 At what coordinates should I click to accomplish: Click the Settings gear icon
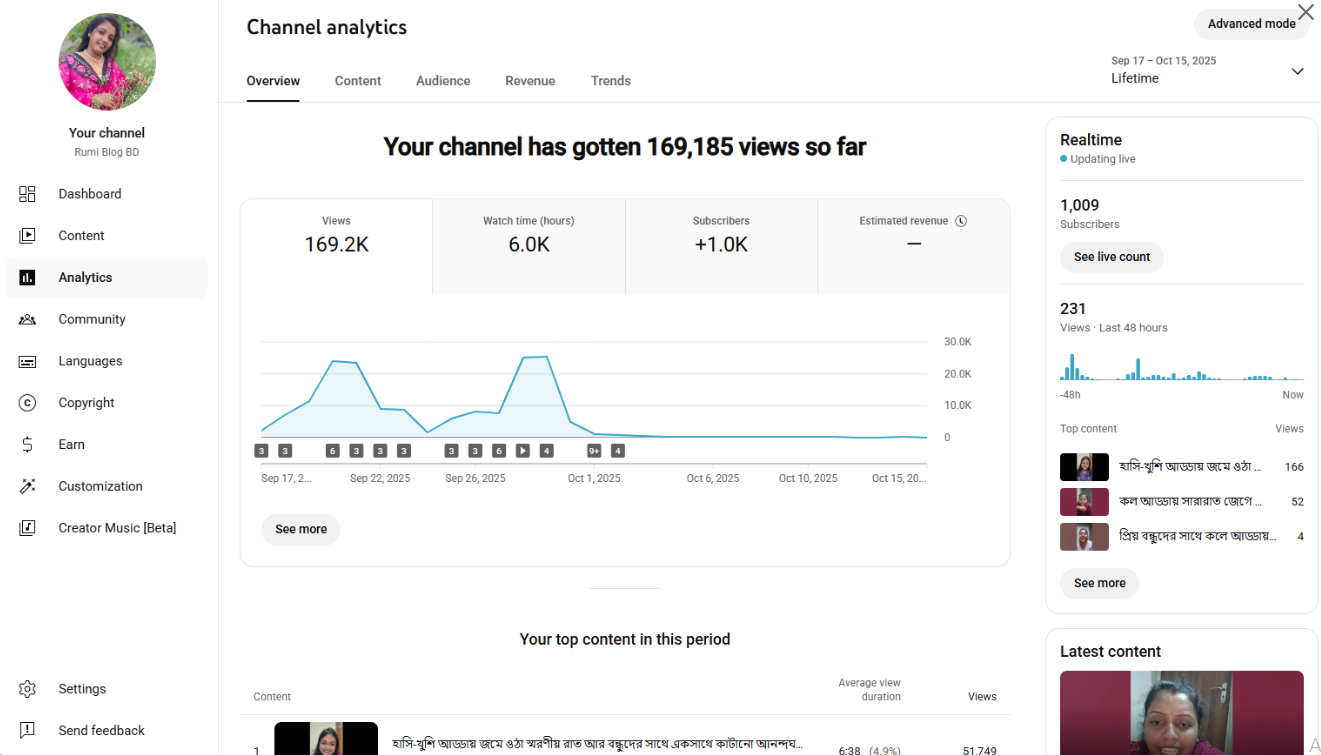27,688
